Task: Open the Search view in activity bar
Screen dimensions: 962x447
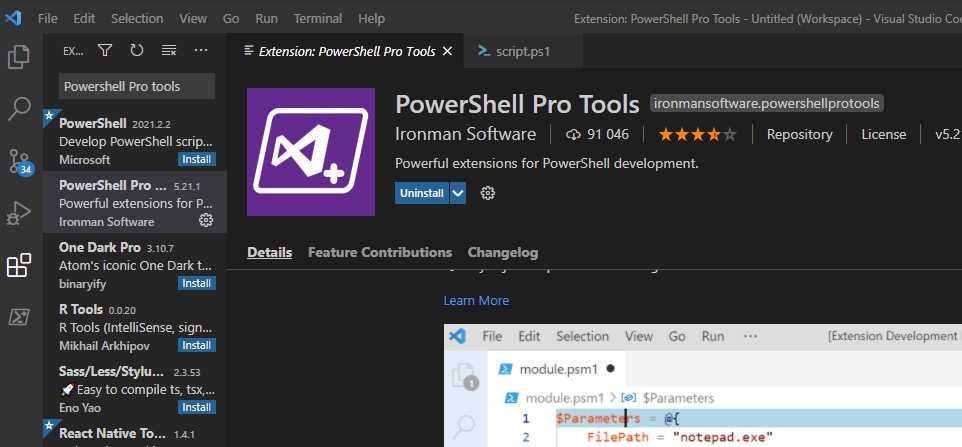Action: point(19,109)
